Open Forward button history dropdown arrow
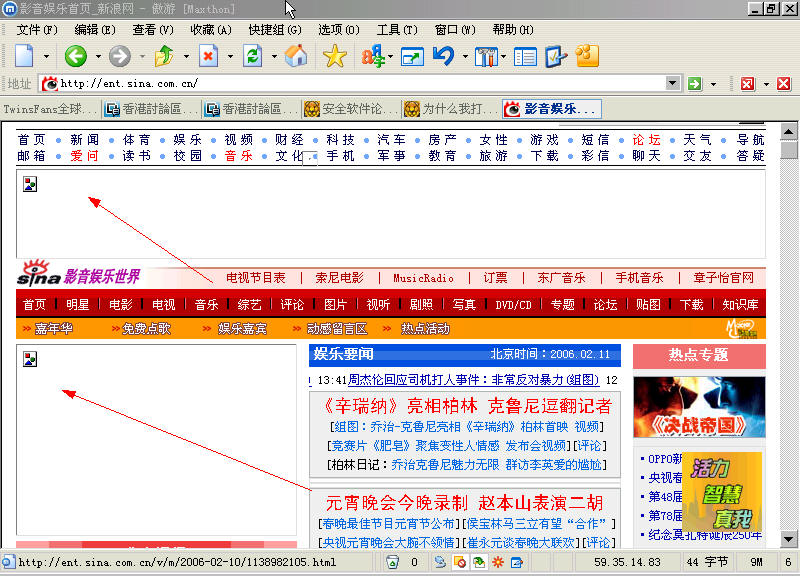This screenshot has width=800, height=576. click(142, 56)
